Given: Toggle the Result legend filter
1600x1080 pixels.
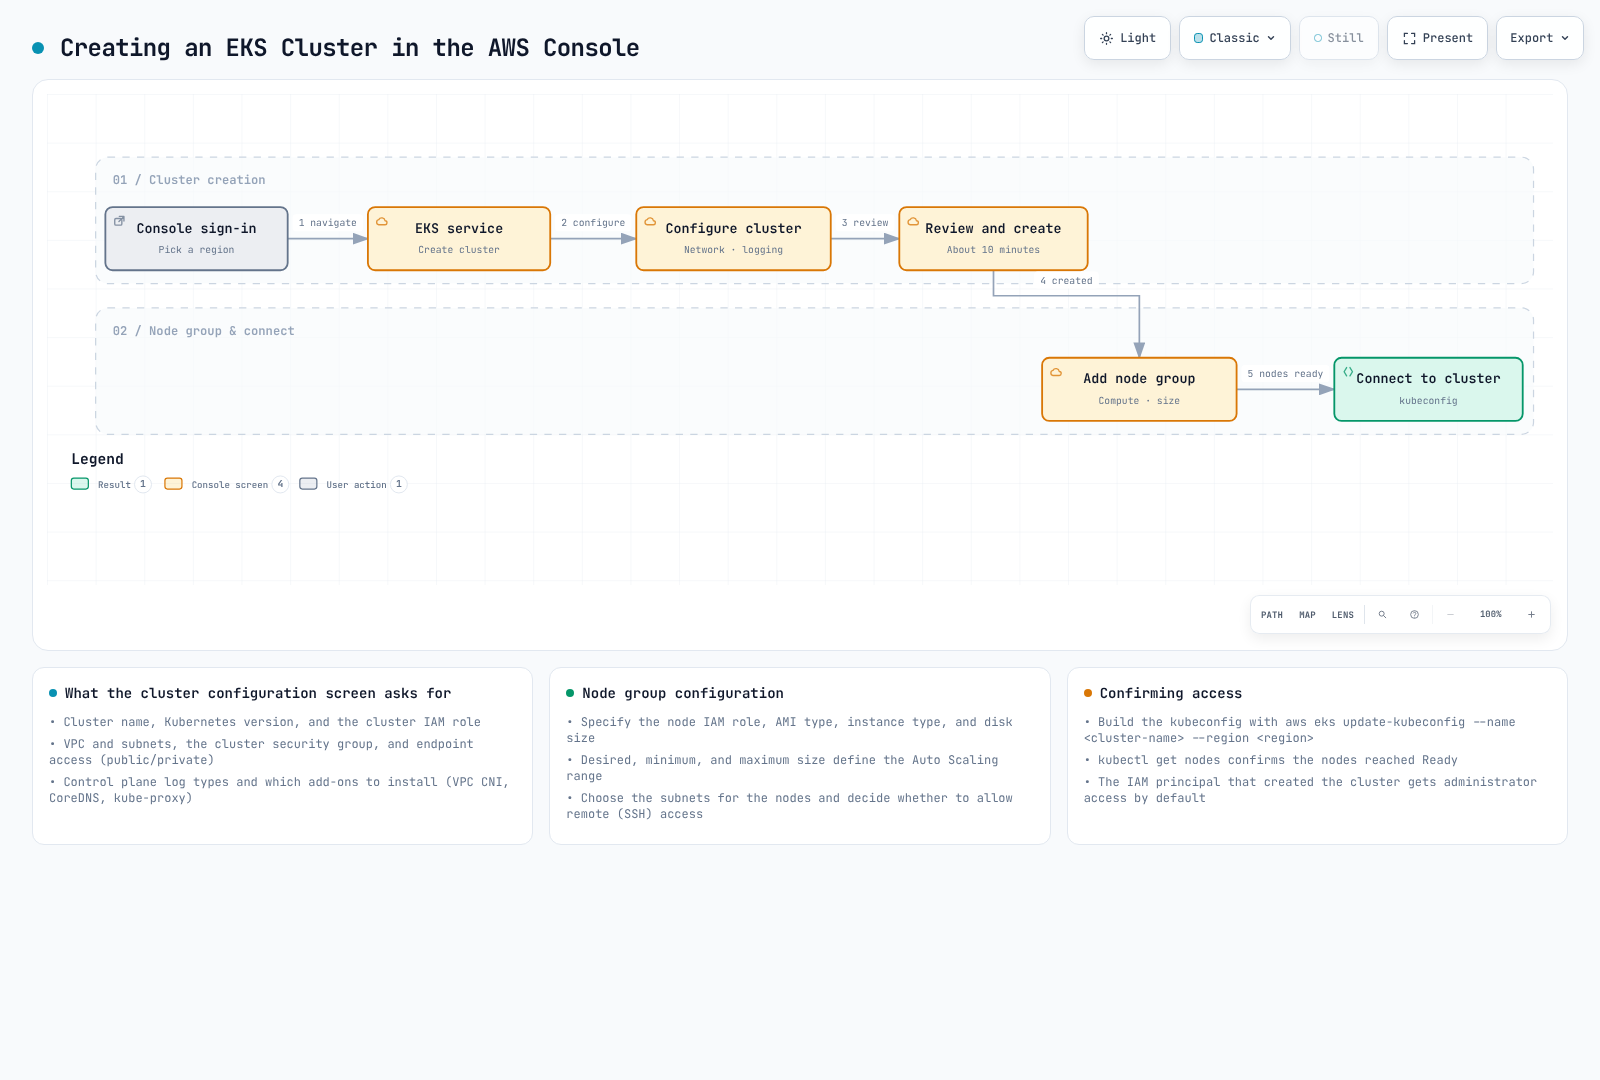Looking at the screenshot, I should coord(110,484).
